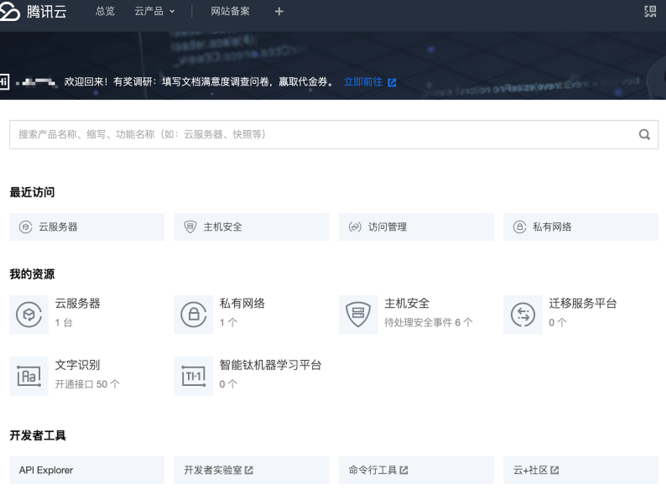Open recent 主机安全 shortcut

point(251,227)
